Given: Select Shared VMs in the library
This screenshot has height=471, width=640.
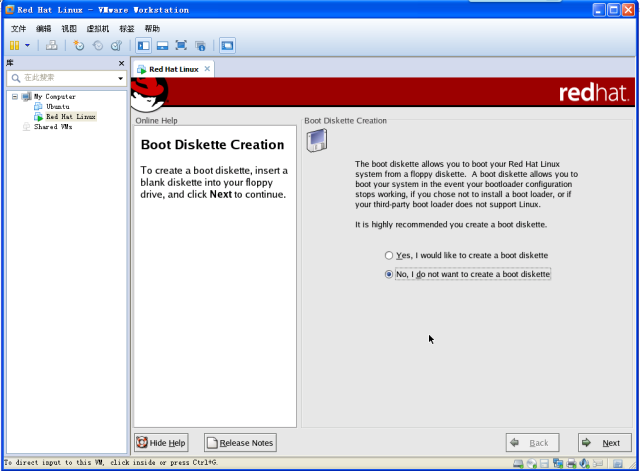Looking at the screenshot, I should tap(53, 127).
